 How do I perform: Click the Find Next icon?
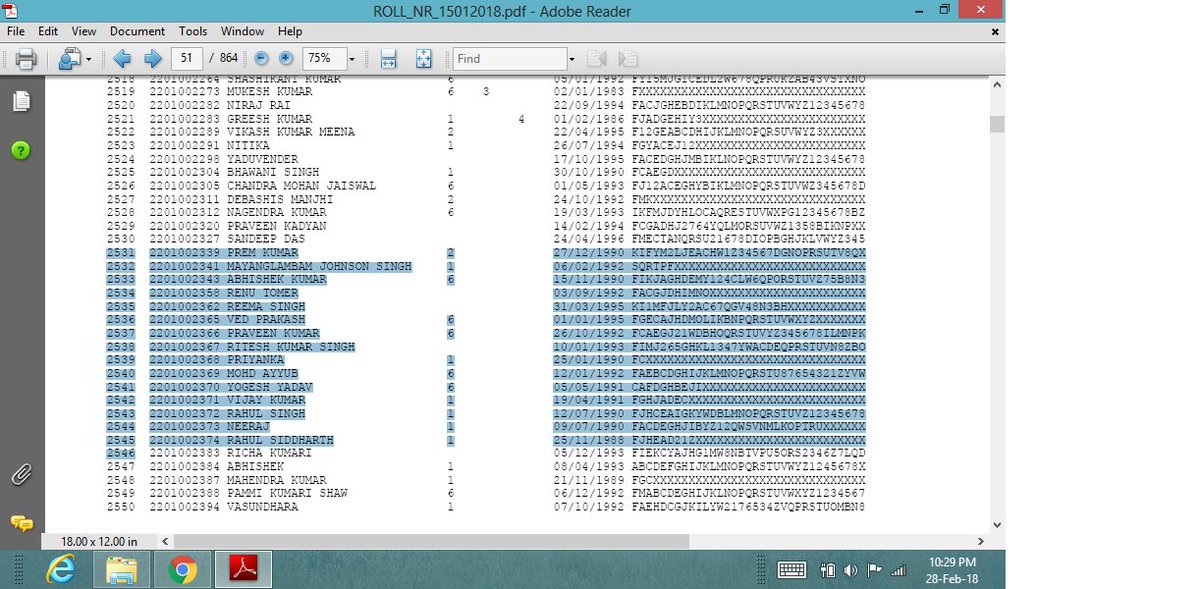tap(628, 59)
